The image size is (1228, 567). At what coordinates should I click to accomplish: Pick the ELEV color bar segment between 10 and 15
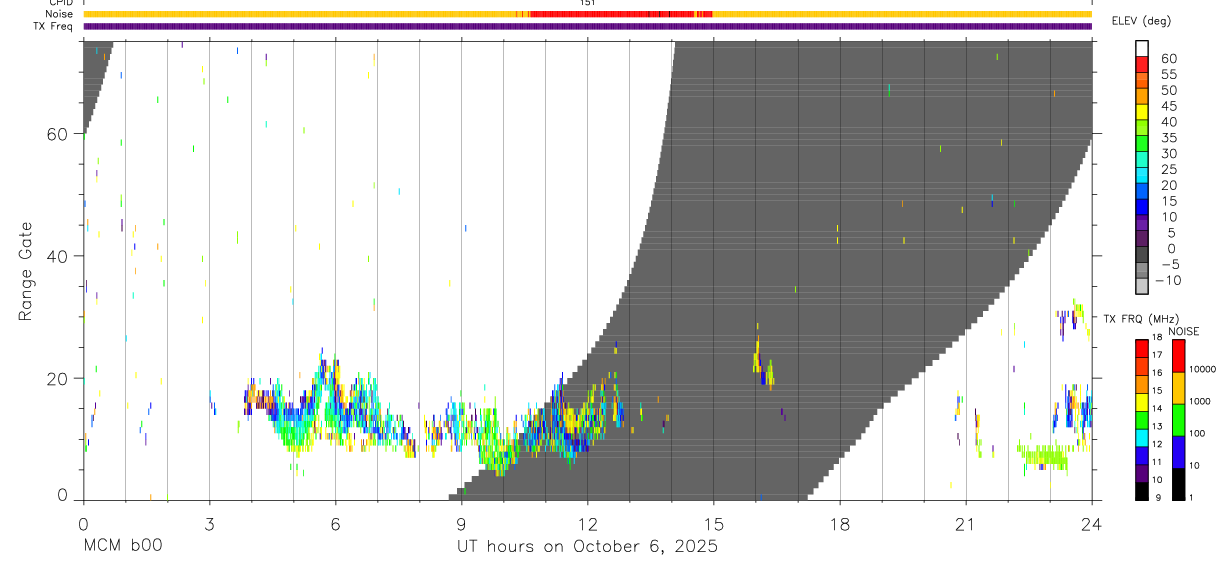[x=1142, y=209]
